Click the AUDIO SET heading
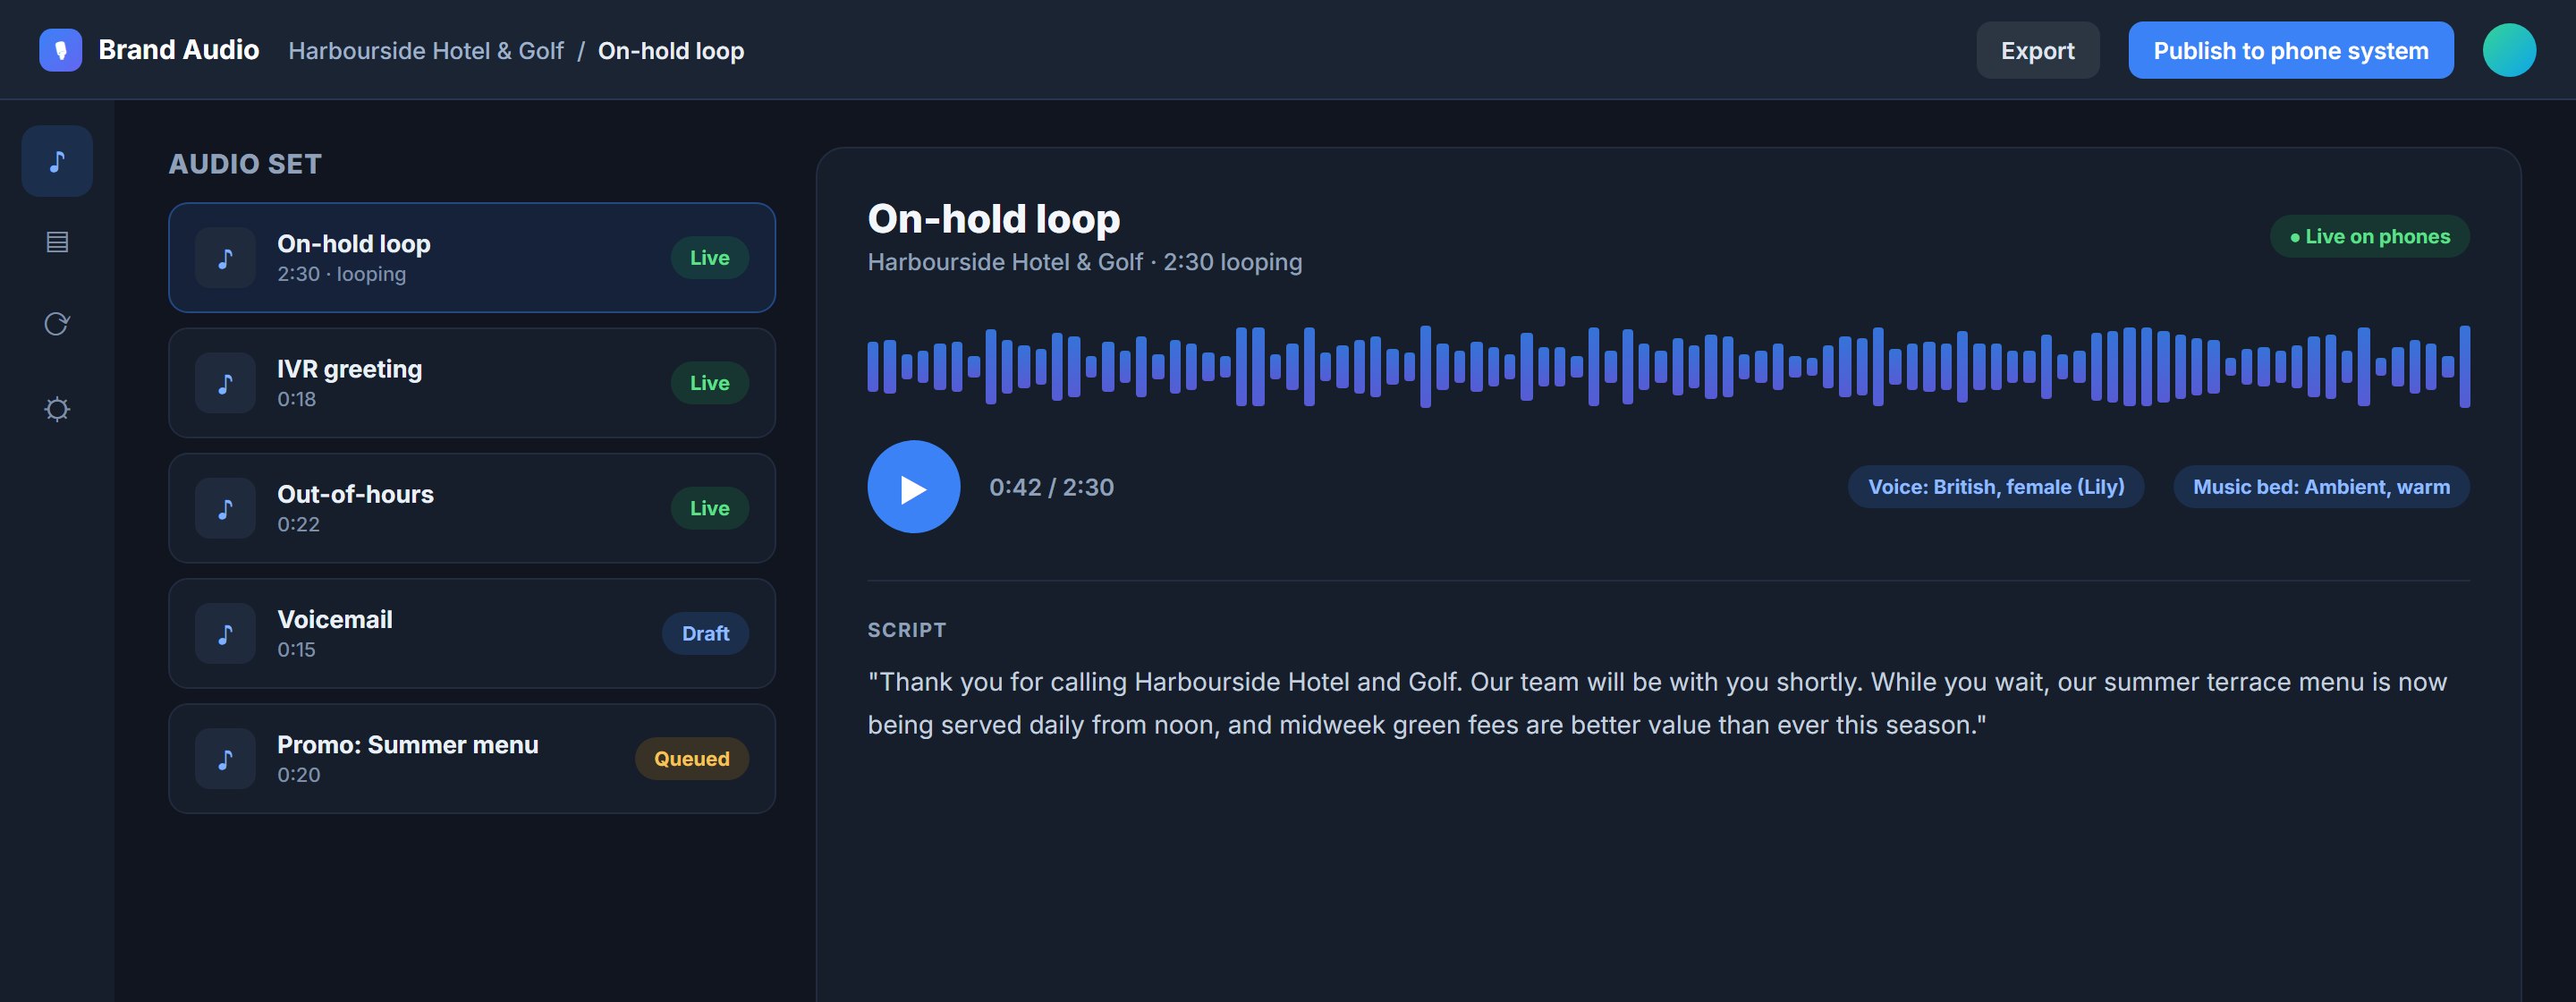 245,164
